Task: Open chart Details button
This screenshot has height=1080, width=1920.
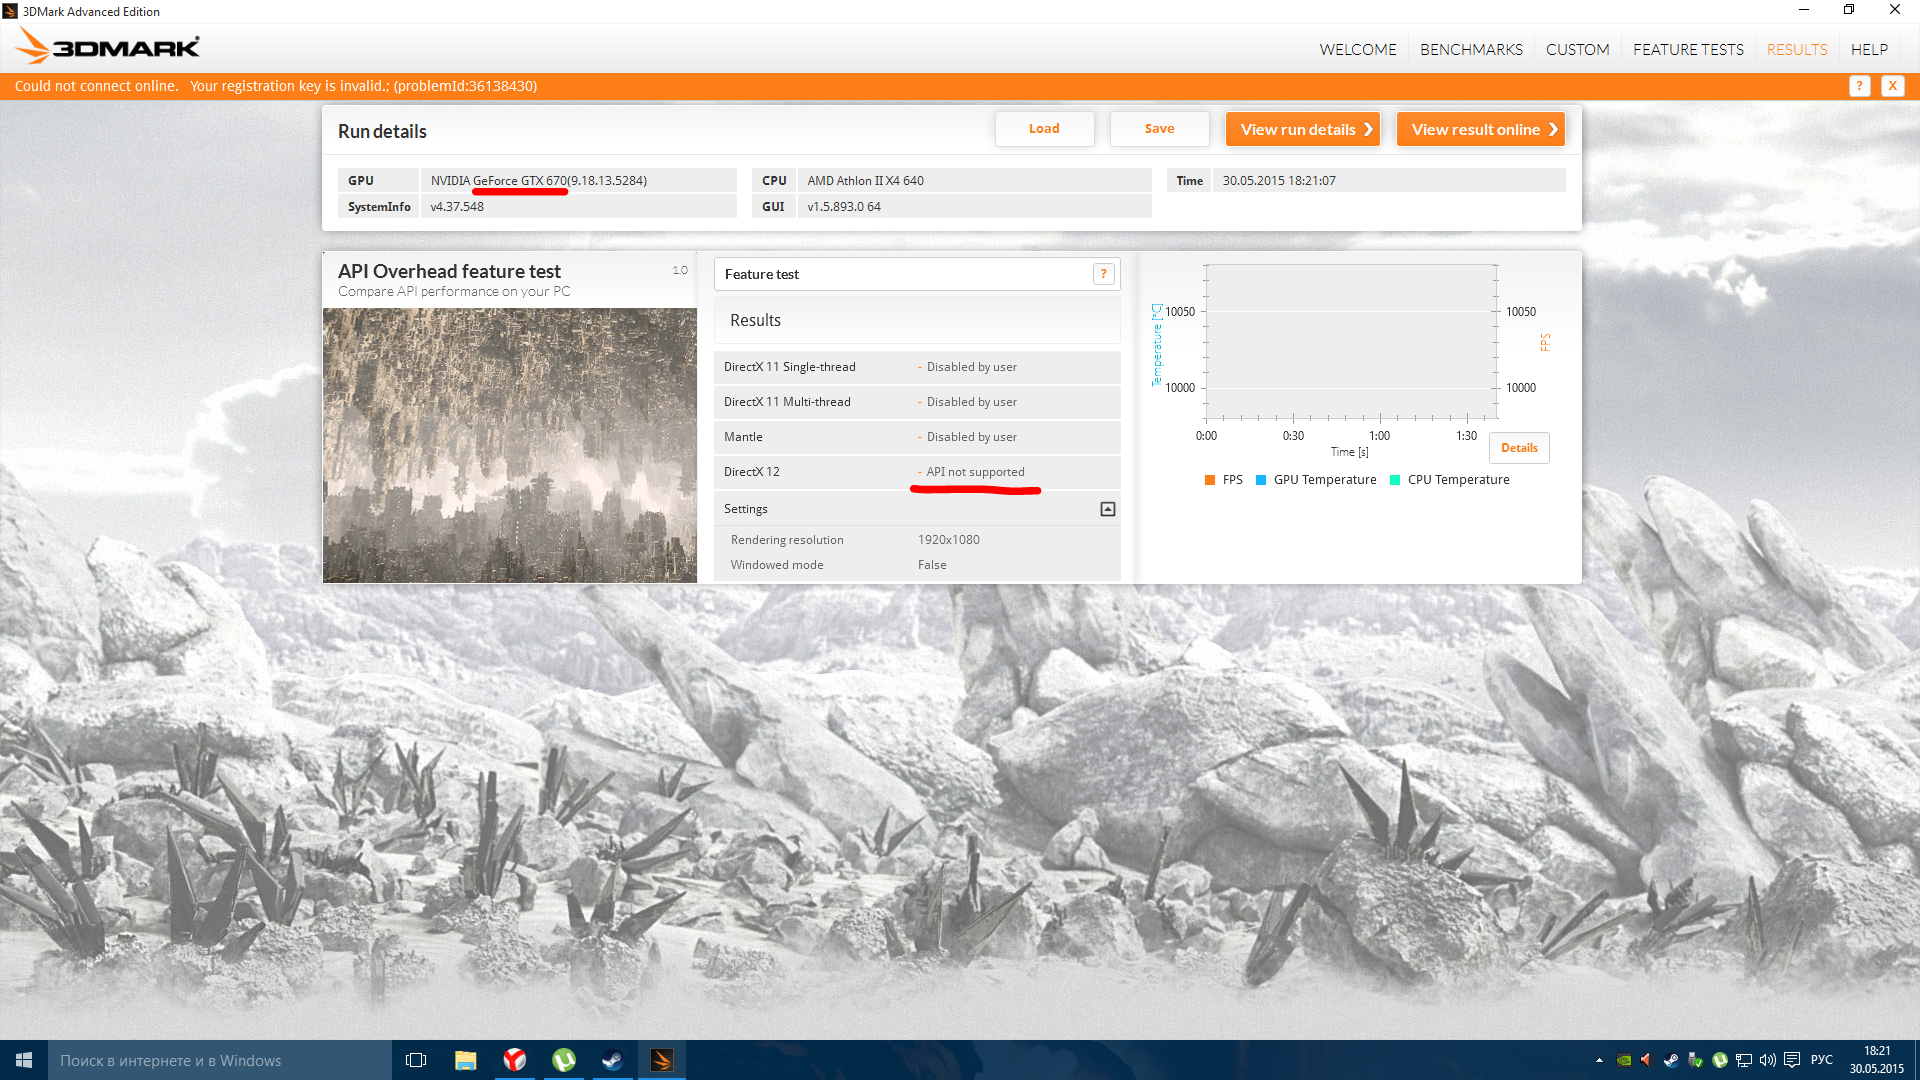Action: coord(1519,448)
